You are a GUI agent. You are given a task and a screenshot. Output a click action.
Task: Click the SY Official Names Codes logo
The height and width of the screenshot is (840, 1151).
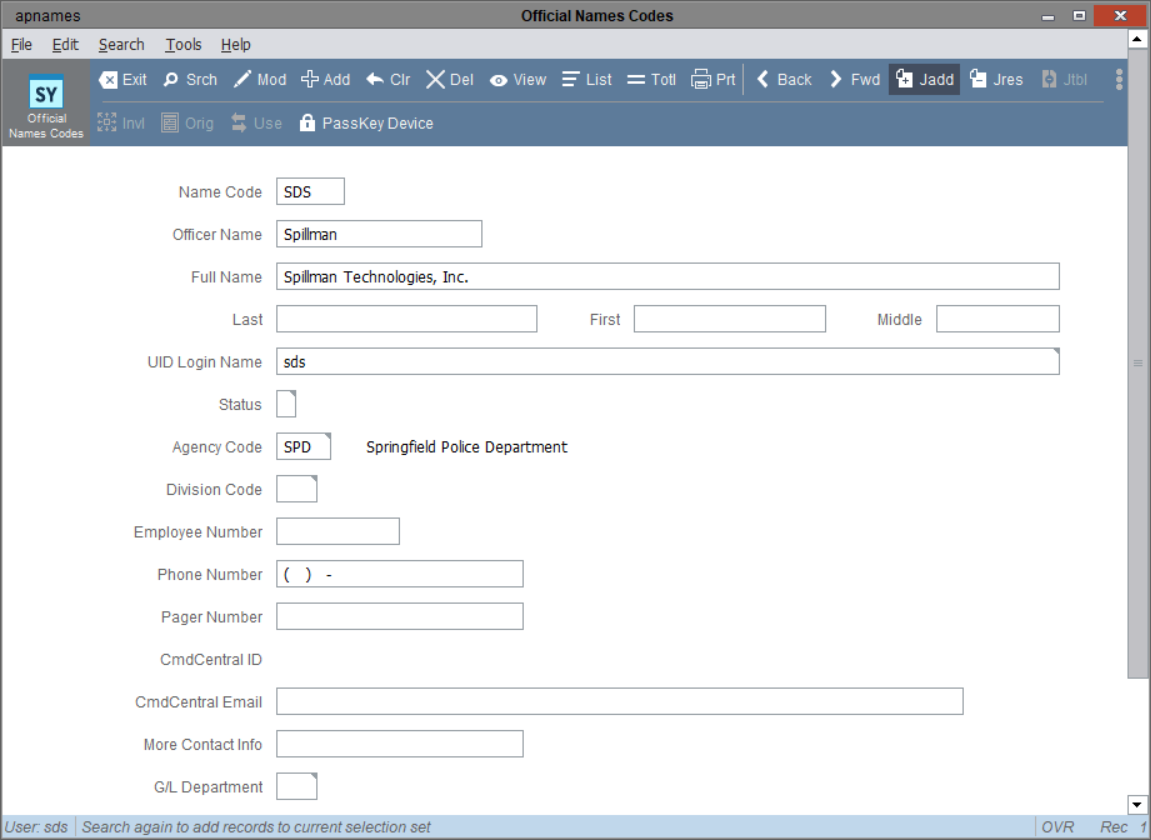coord(46,105)
